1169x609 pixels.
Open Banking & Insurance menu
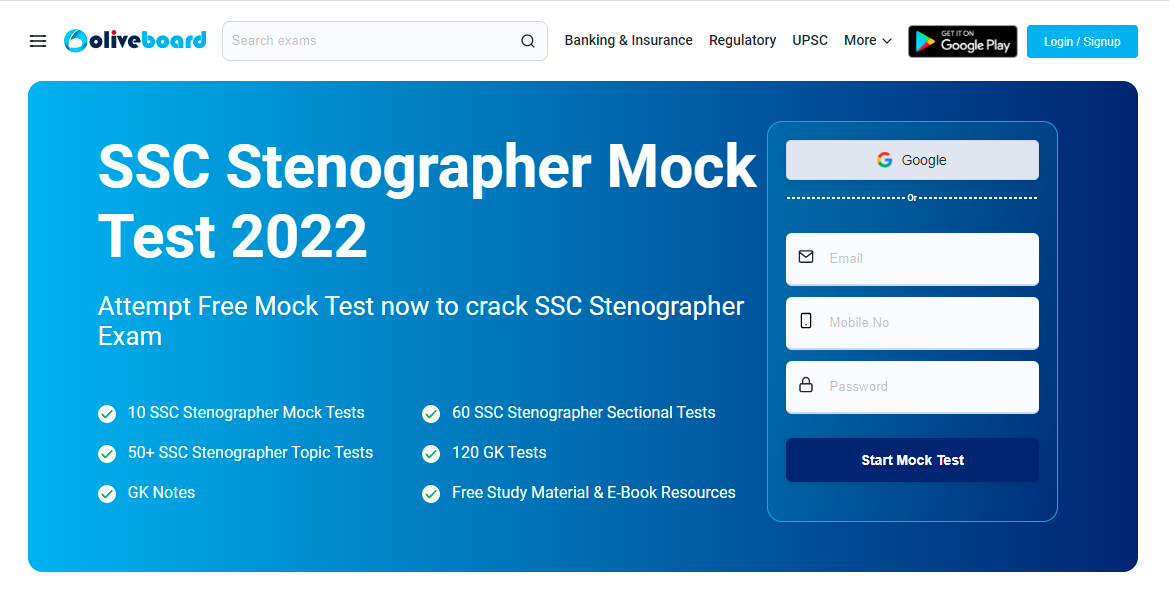(628, 40)
